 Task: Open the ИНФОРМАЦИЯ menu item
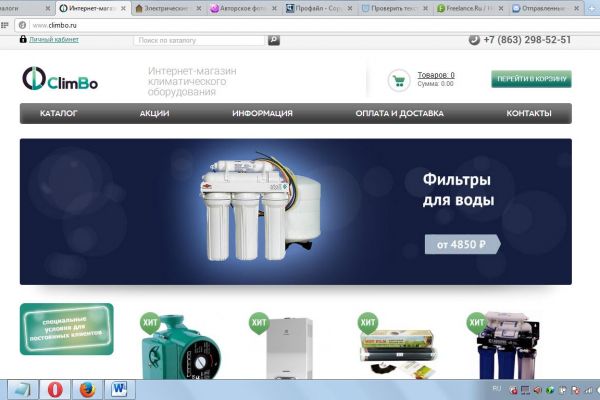262,113
